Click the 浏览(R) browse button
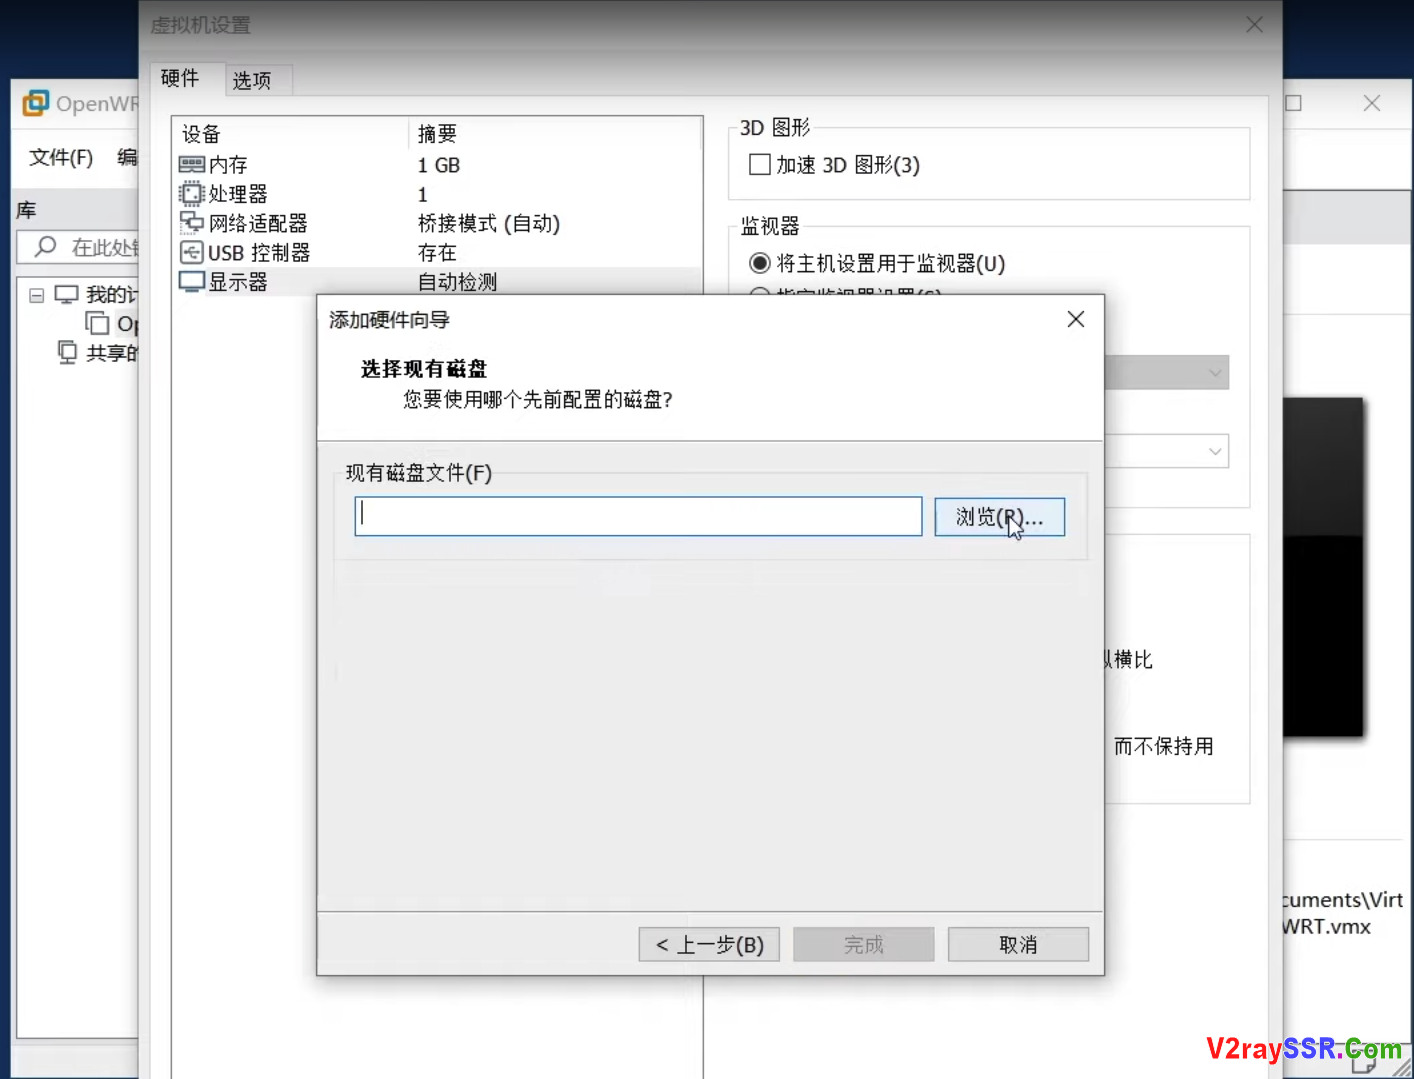Viewport: 1414px width, 1079px height. click(x=998, y=516)
